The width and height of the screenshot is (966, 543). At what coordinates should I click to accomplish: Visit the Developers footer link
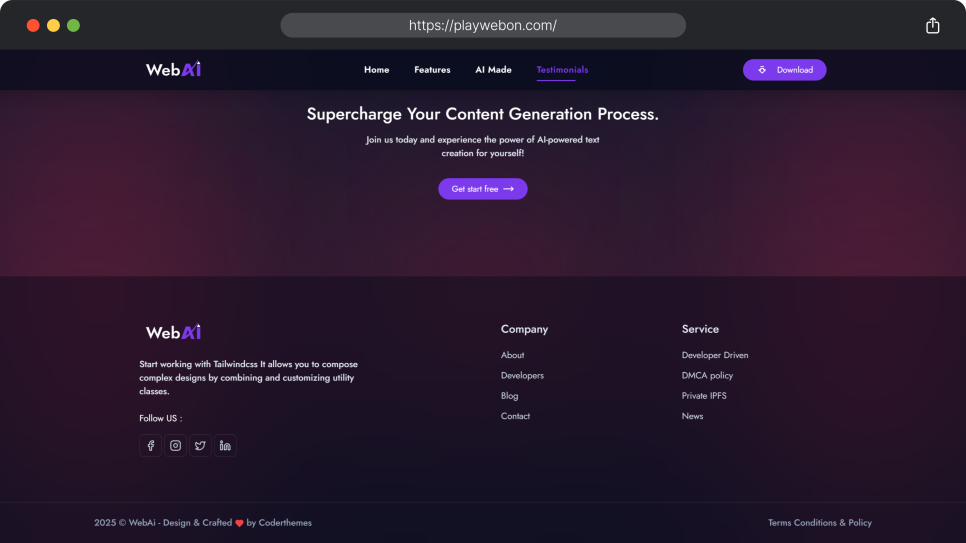tap(522, 375)
